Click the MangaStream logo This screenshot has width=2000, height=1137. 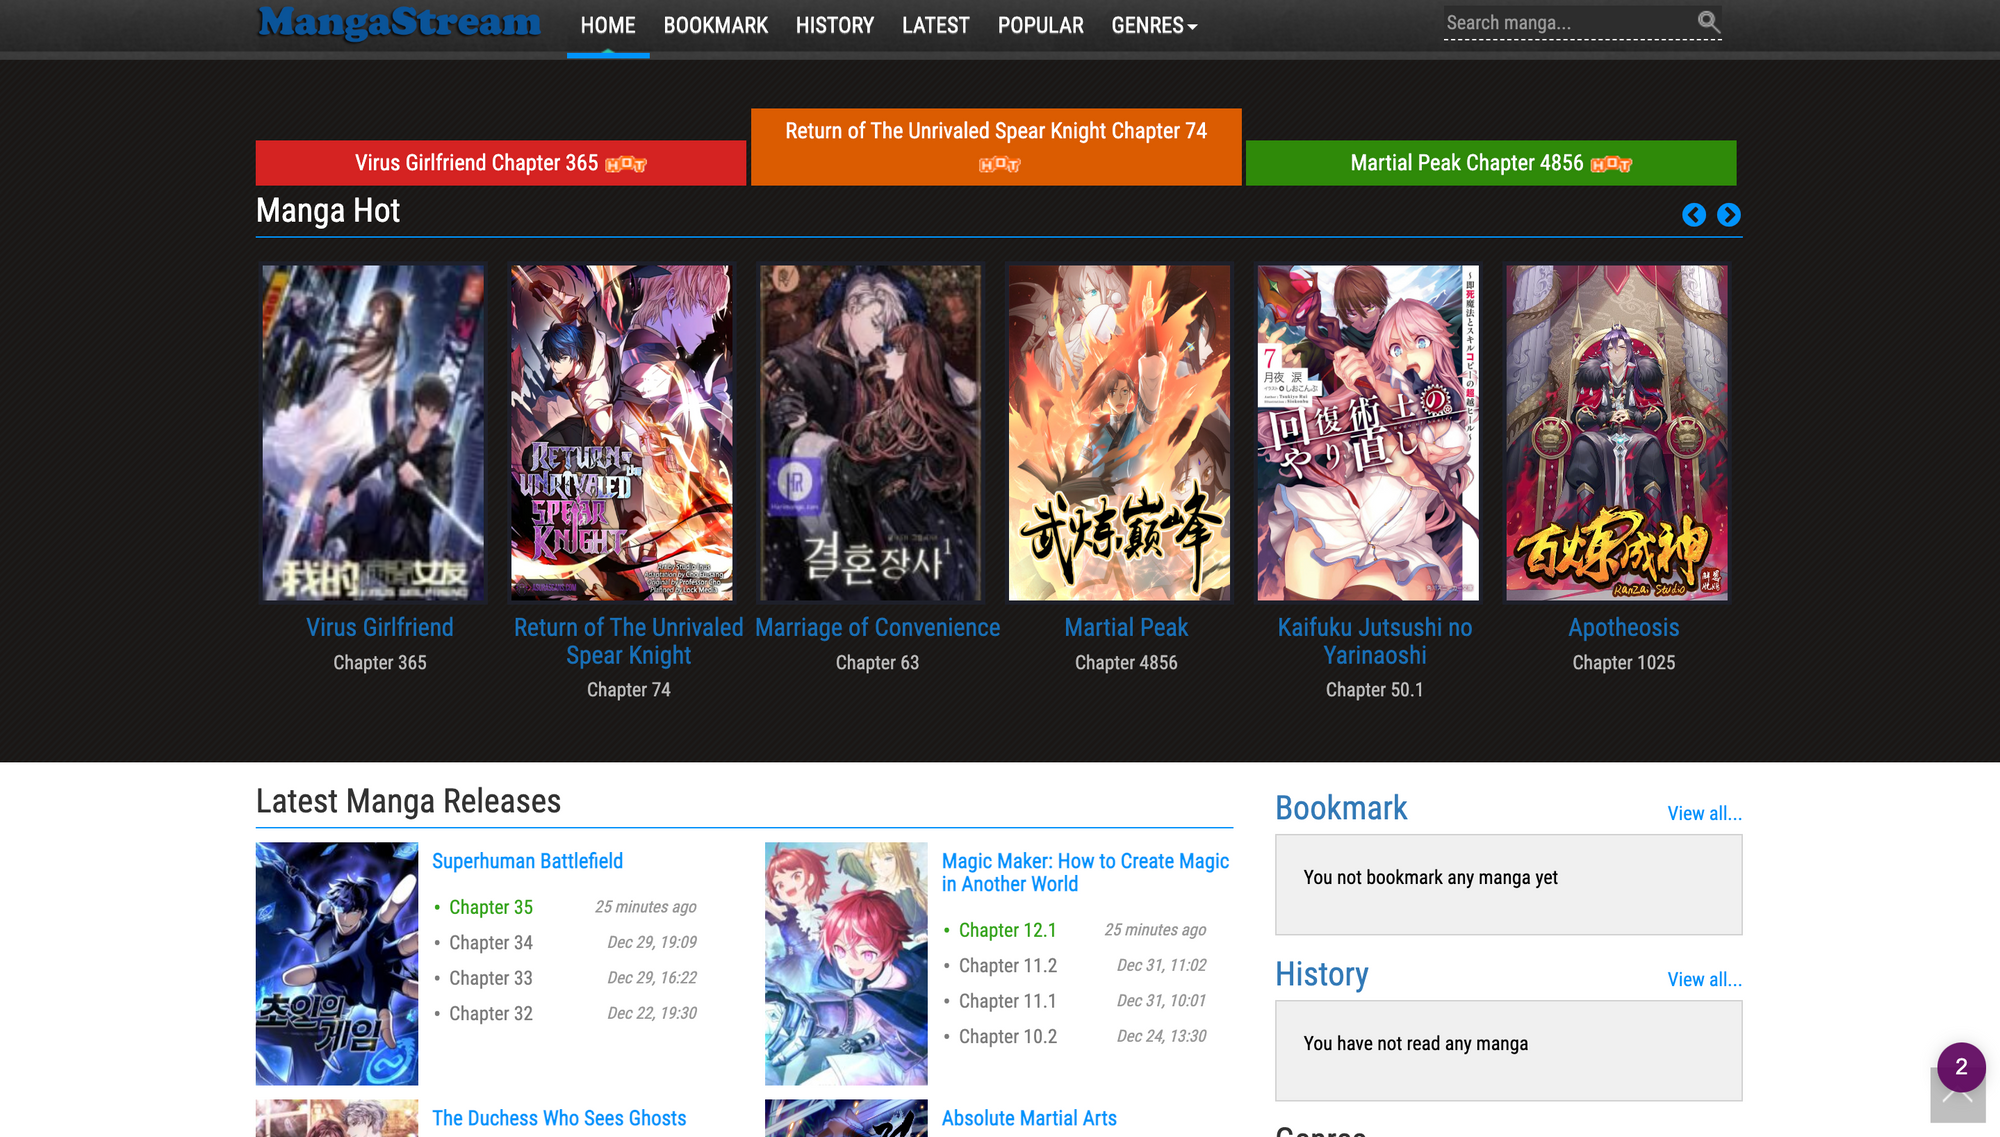tap(399, 23)
